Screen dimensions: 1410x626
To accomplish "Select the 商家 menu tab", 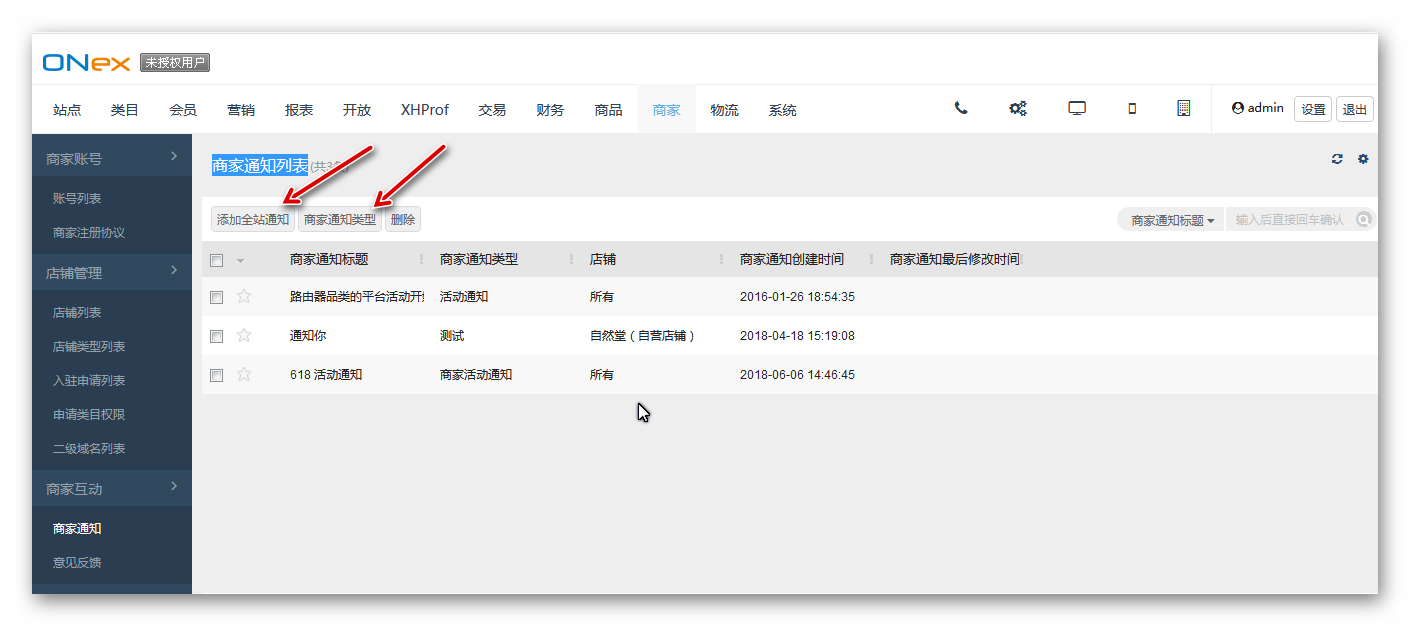I will click(x=667, y=110).
